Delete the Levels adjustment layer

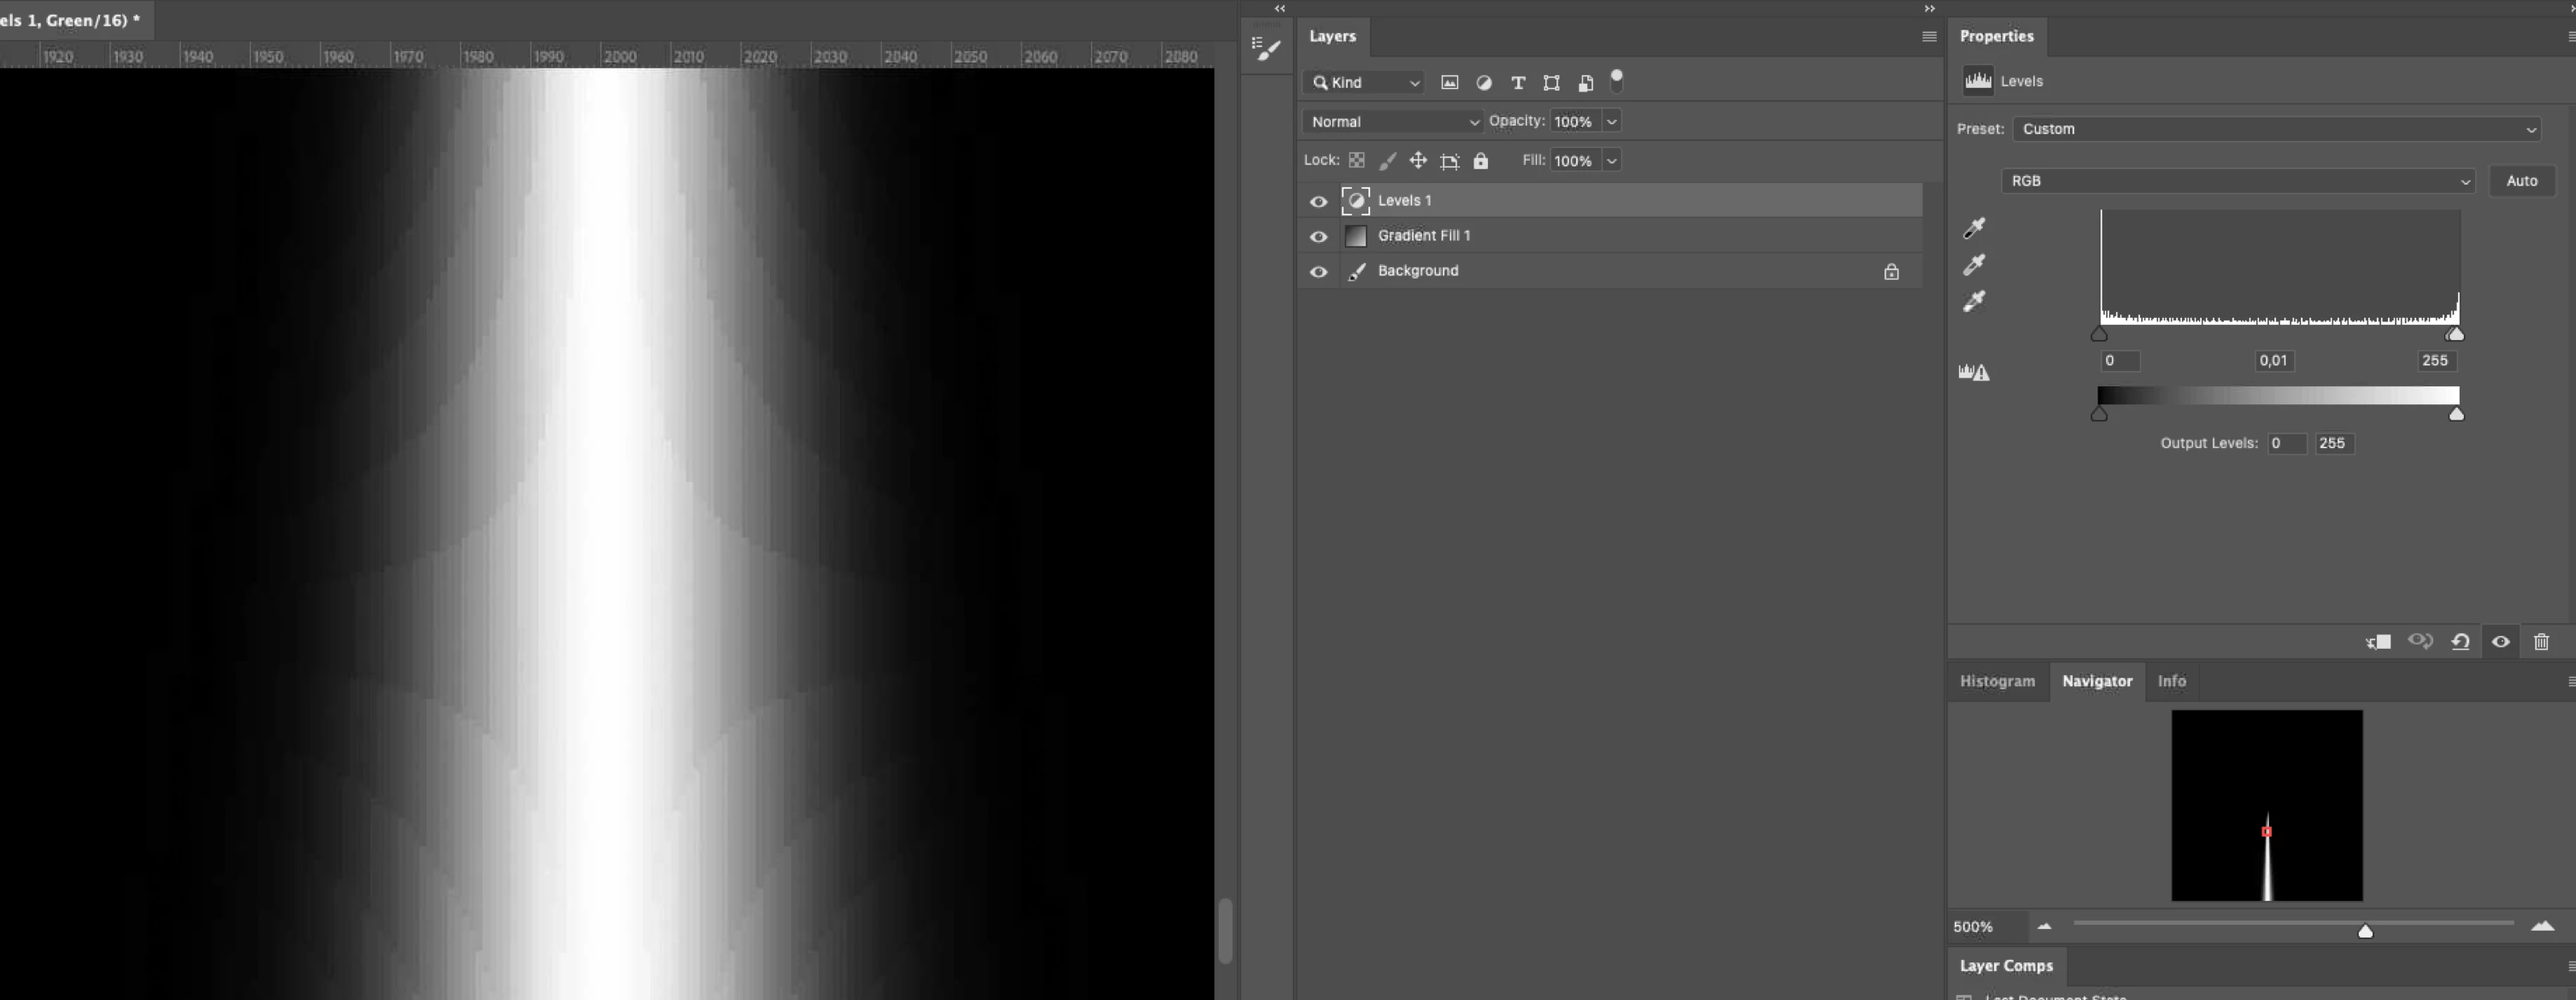[2541, 642]
